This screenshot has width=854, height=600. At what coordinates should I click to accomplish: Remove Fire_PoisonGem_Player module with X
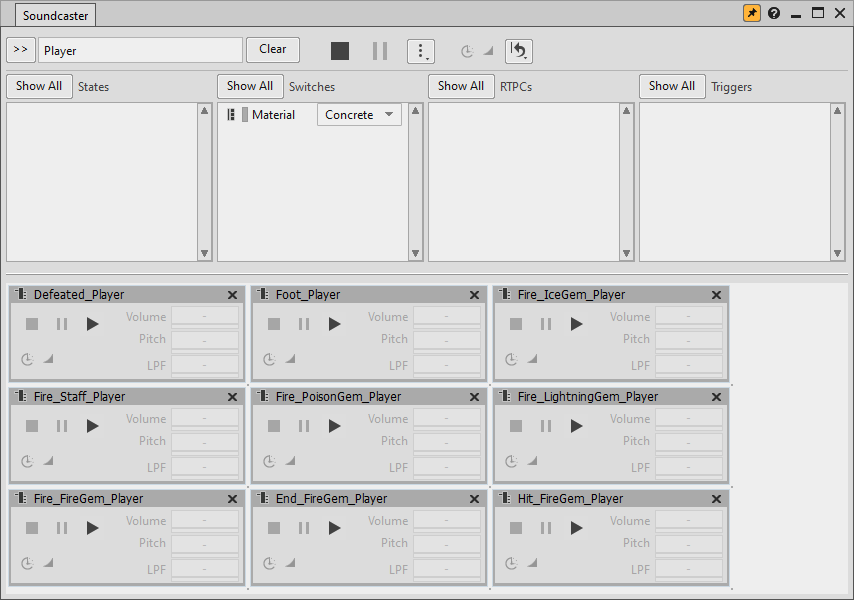point(474,397)
